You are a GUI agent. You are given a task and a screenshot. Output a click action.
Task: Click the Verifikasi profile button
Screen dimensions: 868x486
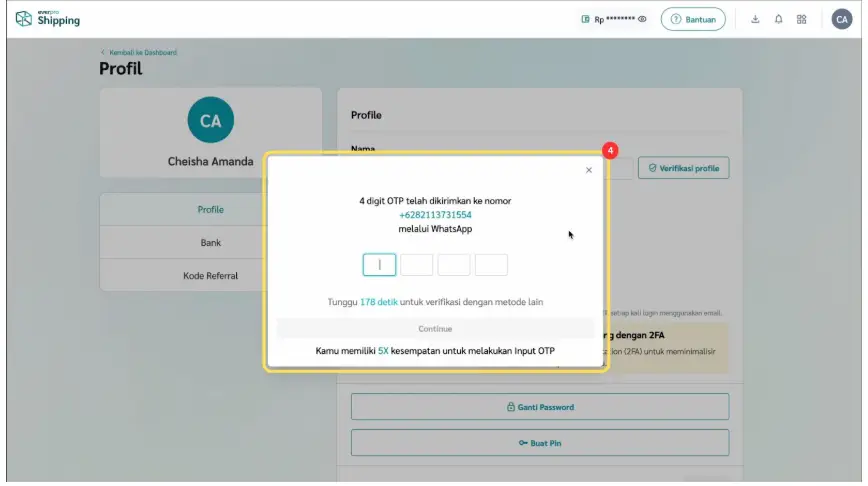click(x=684, y=168)
